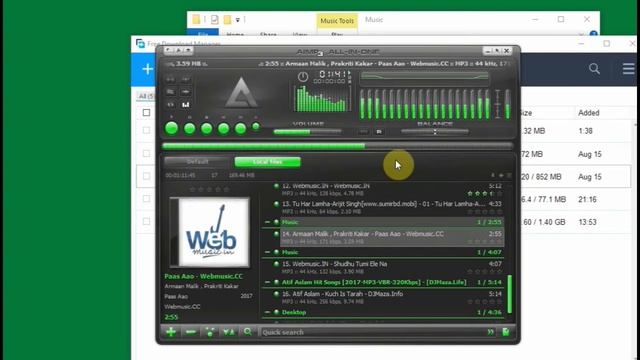
Task: Select track 16. Atif Aslam - Kuch Is Tarah
Action: coord(391,297)
